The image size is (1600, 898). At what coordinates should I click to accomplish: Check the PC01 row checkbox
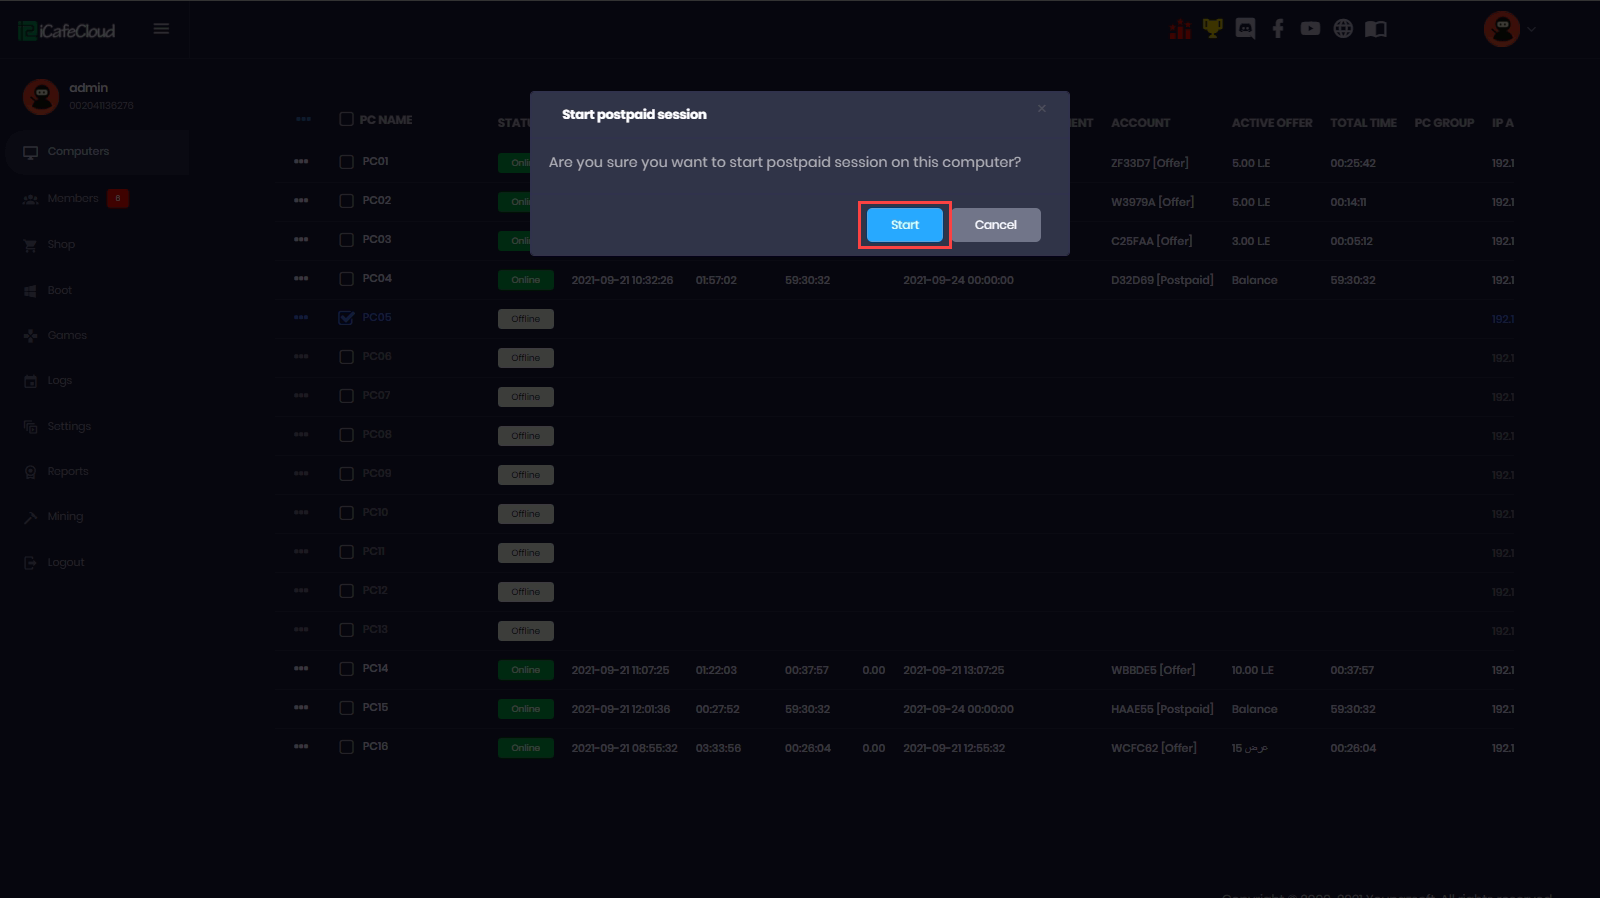coord(346,162)
